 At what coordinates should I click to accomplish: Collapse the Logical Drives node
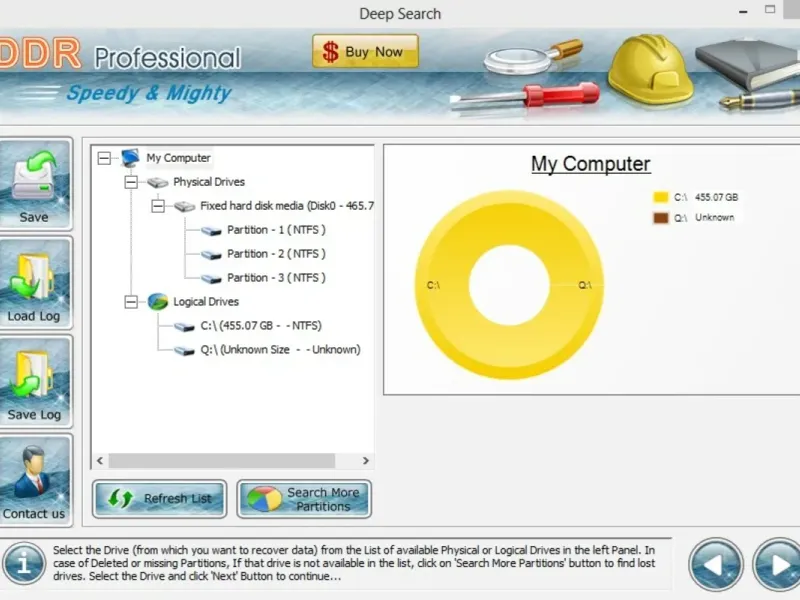coord(131,302)
